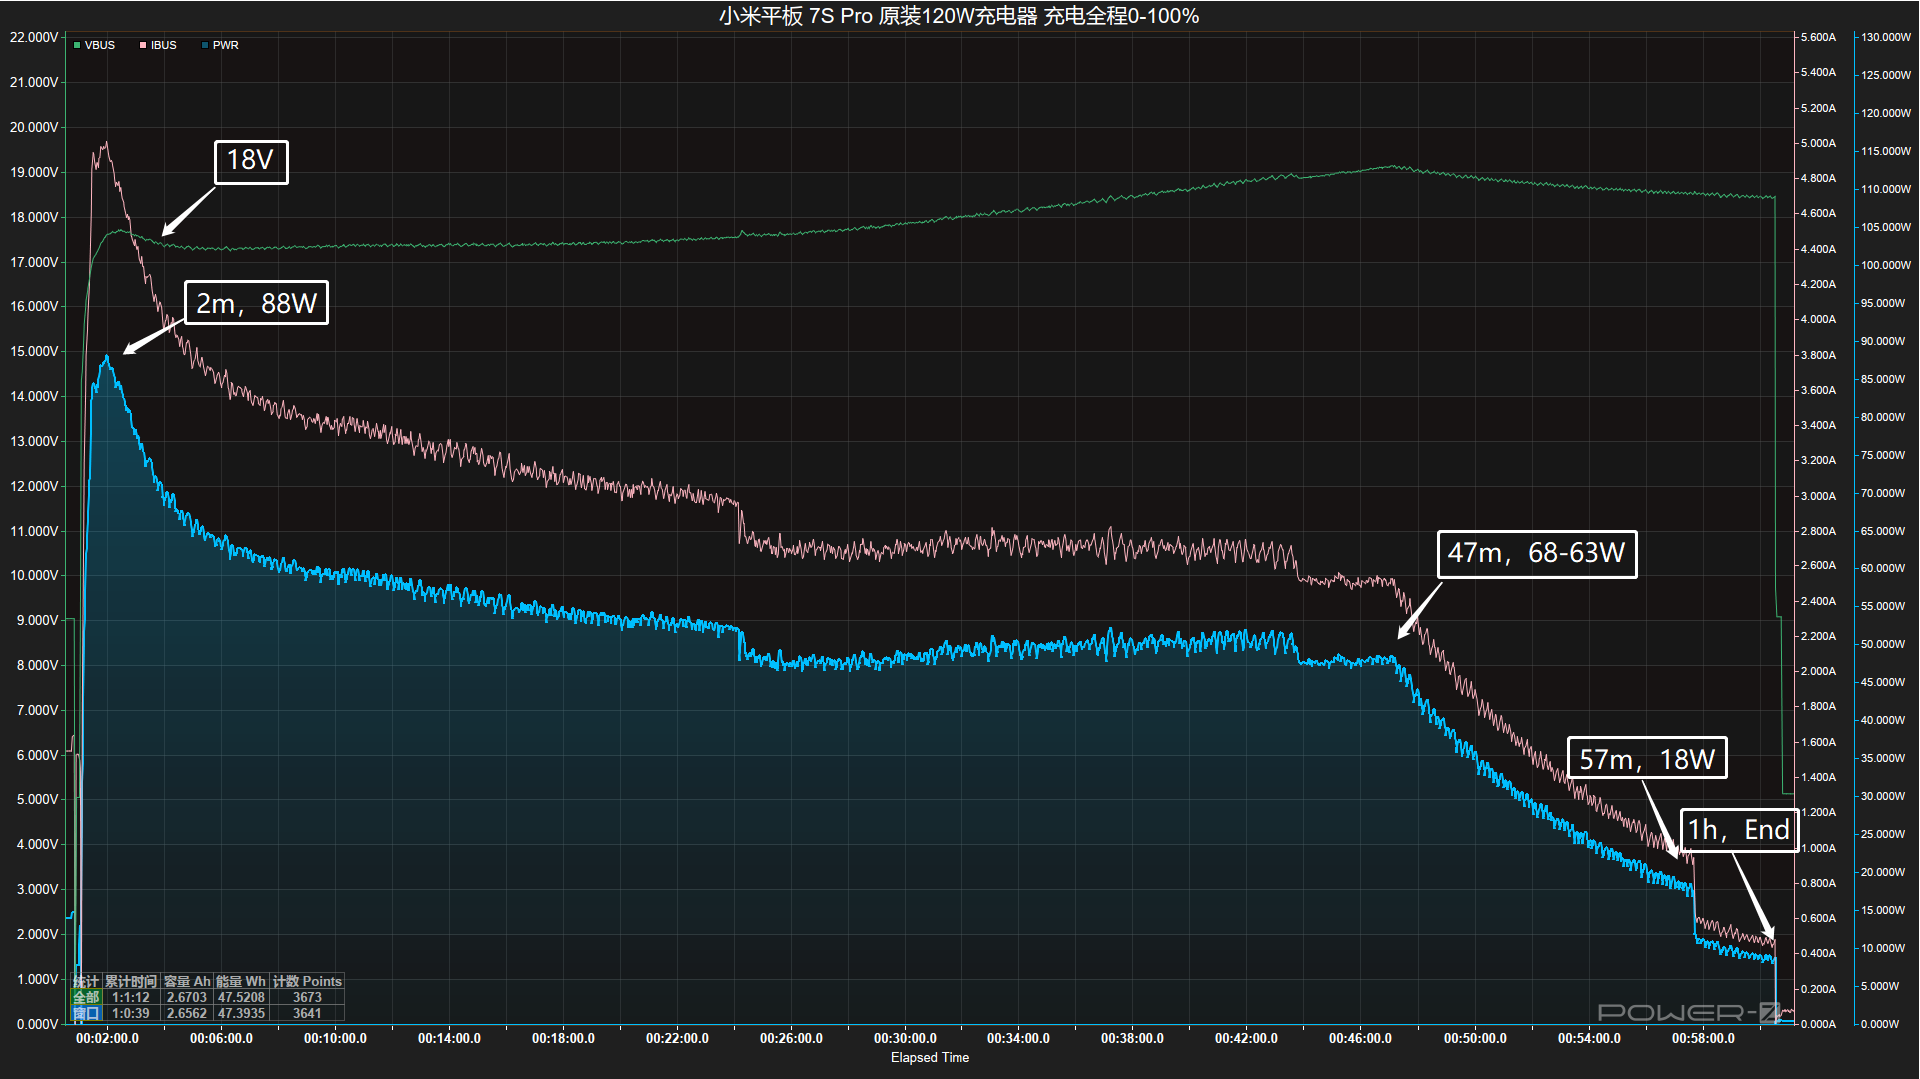The height and width of the screenshot is (1079, 1920).
Task: Click the PWR legend entry
Action: 220,45
